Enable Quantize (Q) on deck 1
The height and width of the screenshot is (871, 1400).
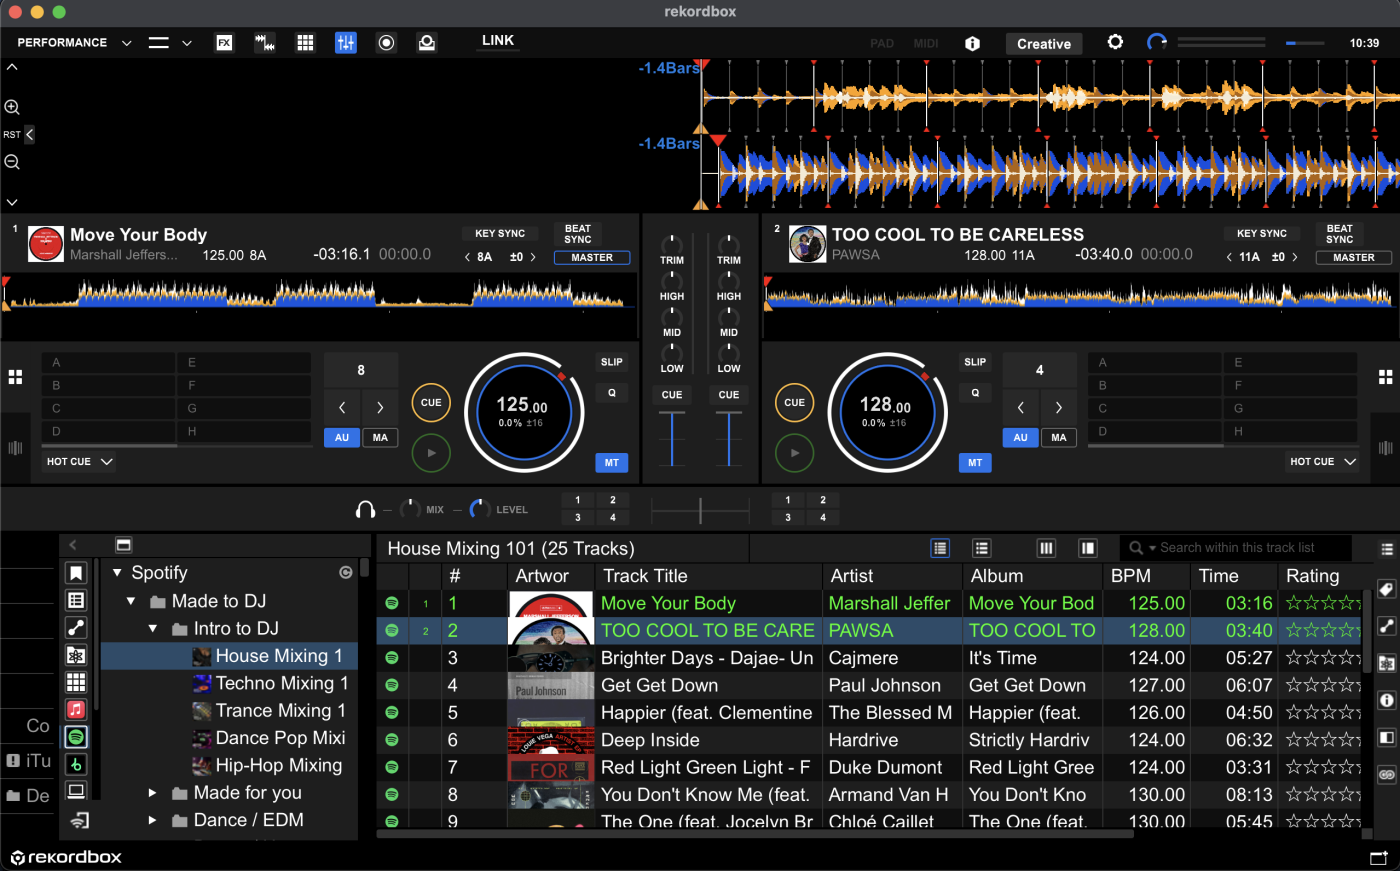(x=611, y=393)
